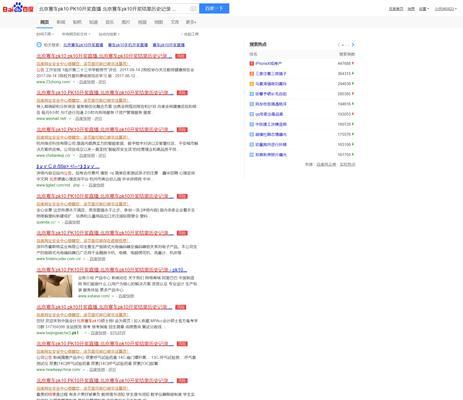Click the next arrow in 搜索热点 panel
The image size is (463, 400).
pyautogui.click(x=352, y=45)
